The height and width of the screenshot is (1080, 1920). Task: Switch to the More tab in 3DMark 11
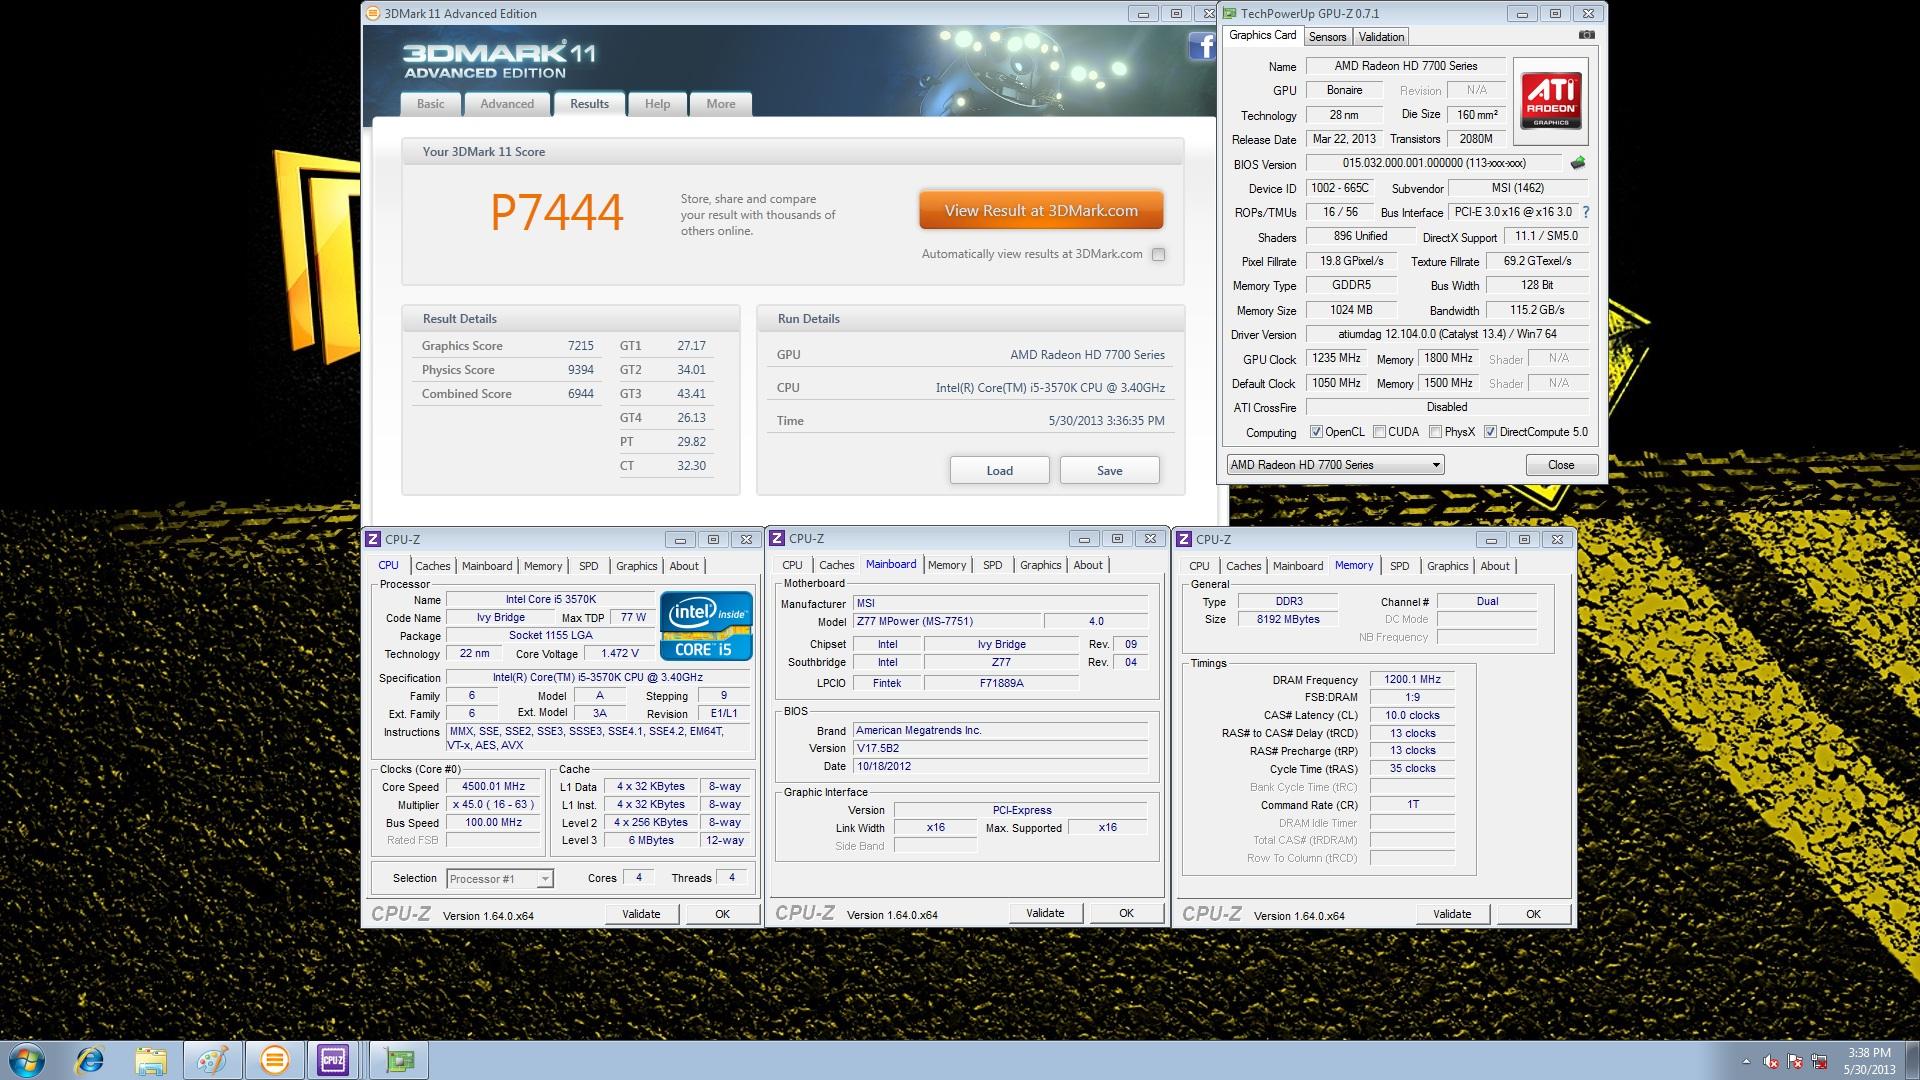720,104
